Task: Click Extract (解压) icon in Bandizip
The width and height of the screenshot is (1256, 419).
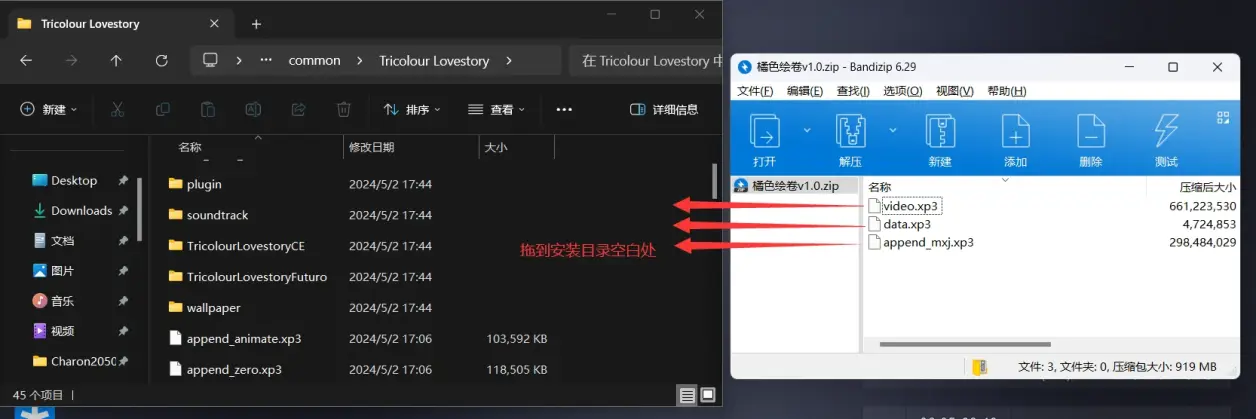Action: click(853, 131)
